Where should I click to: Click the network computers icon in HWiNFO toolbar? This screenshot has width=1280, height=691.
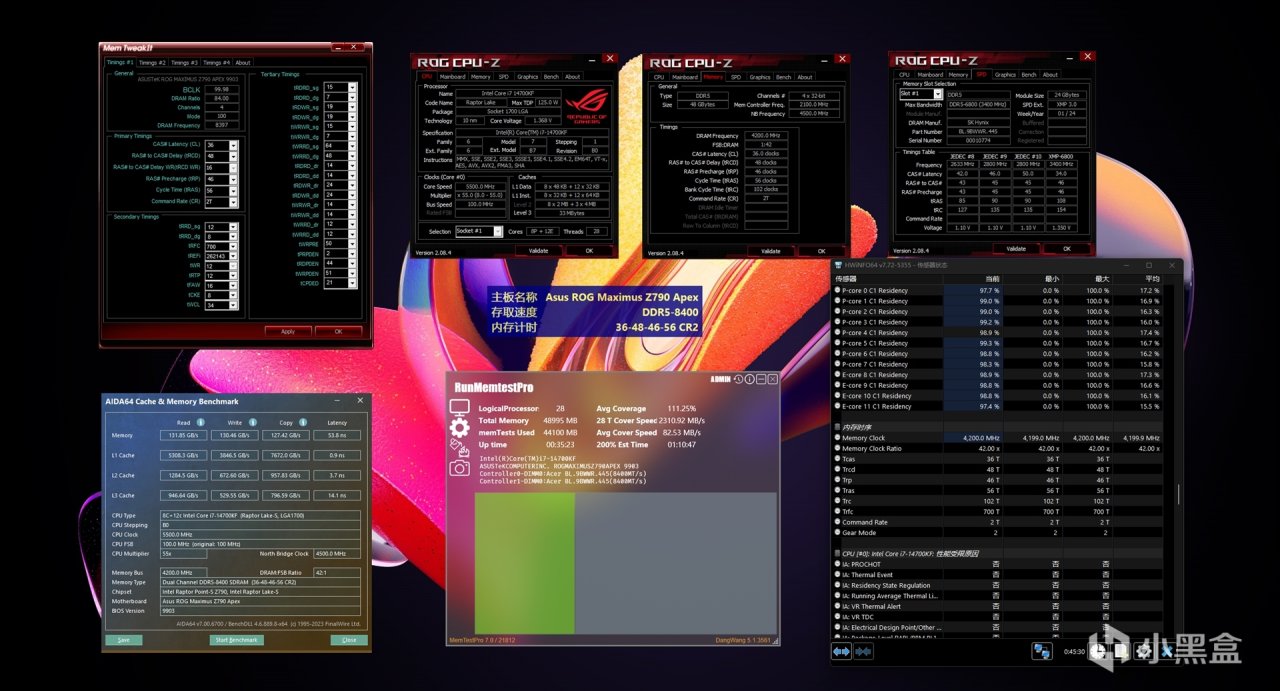1042,651
